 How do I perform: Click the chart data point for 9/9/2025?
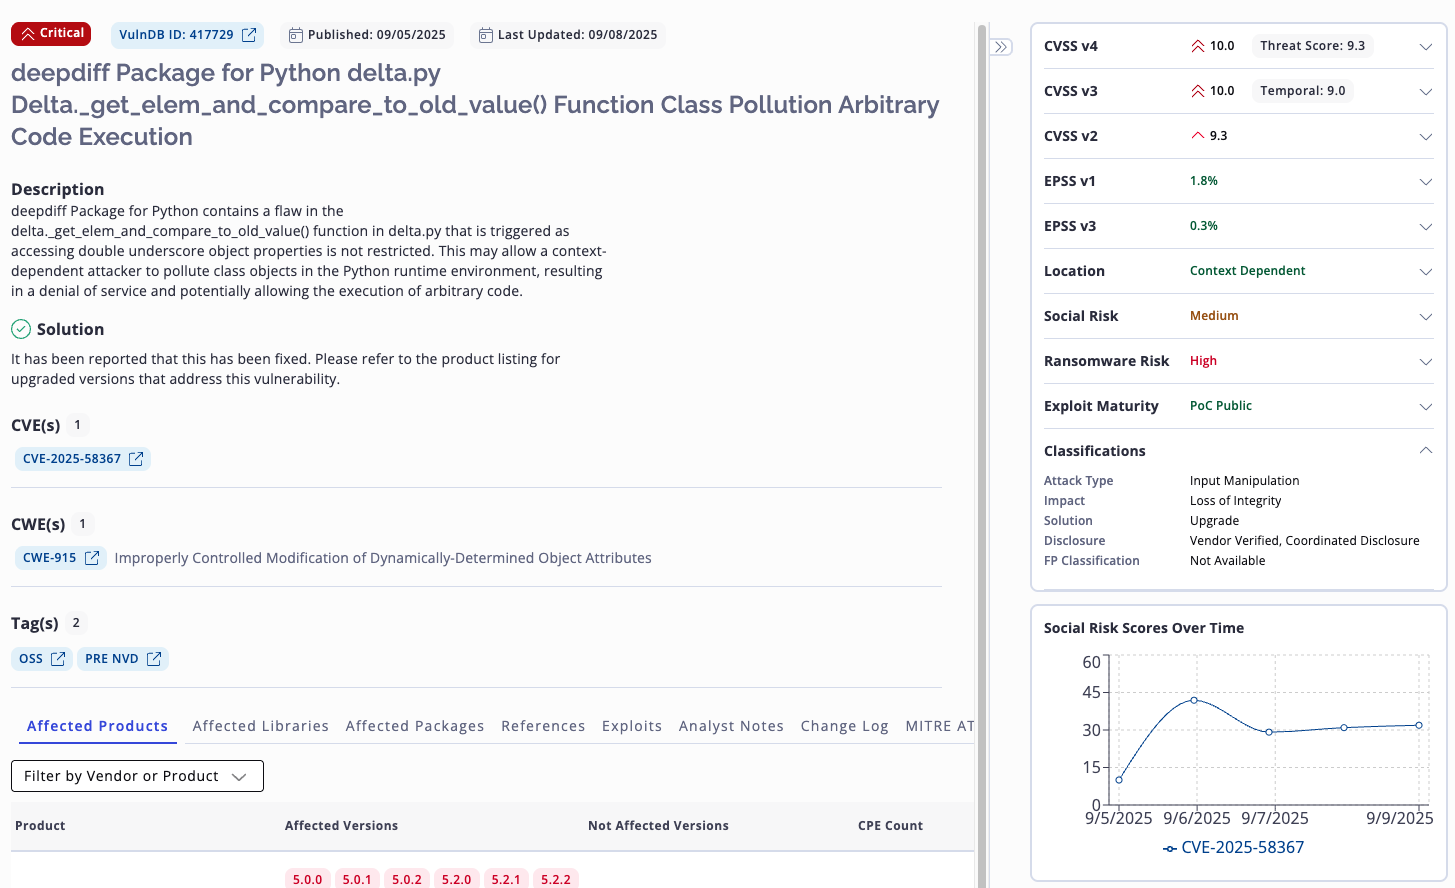tap(1419, 725)
